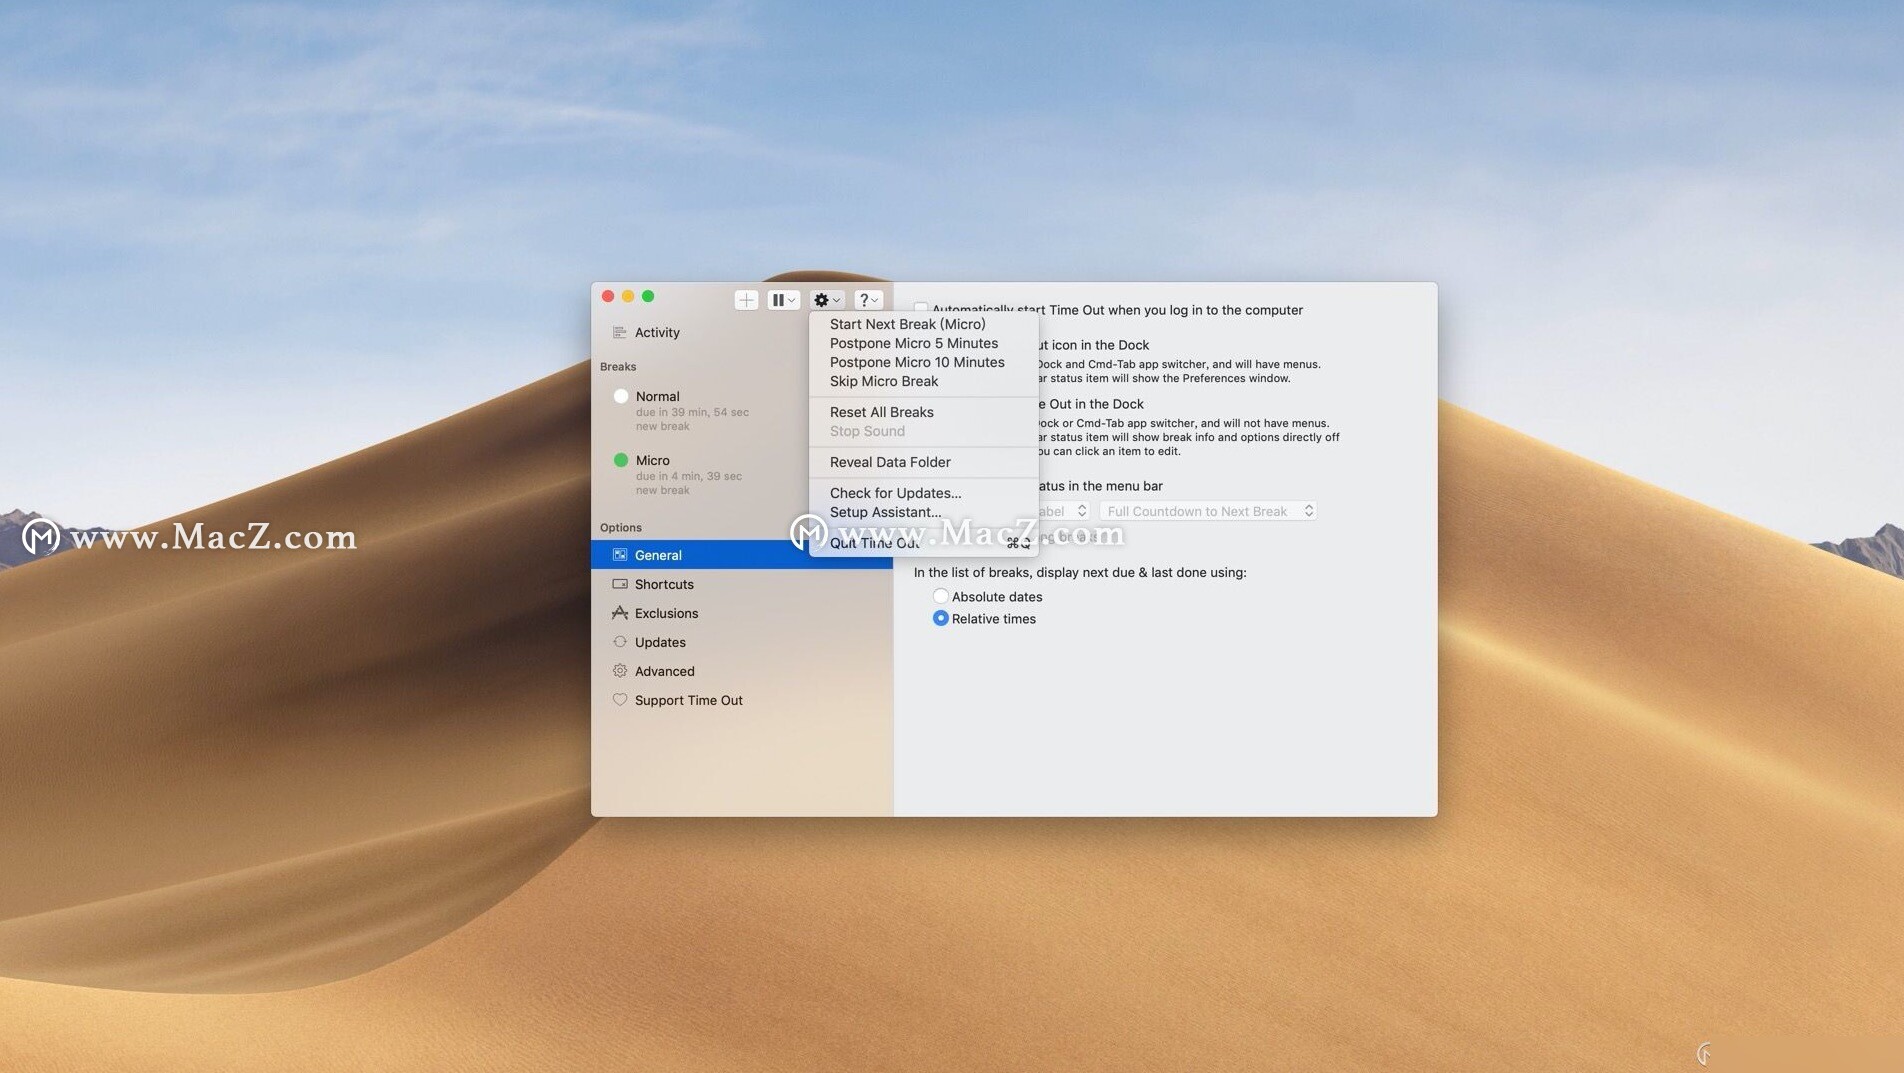Open Full Countdown to Next Break popup
This screenshot has height=1073, width=1904.
point(1207,511)
